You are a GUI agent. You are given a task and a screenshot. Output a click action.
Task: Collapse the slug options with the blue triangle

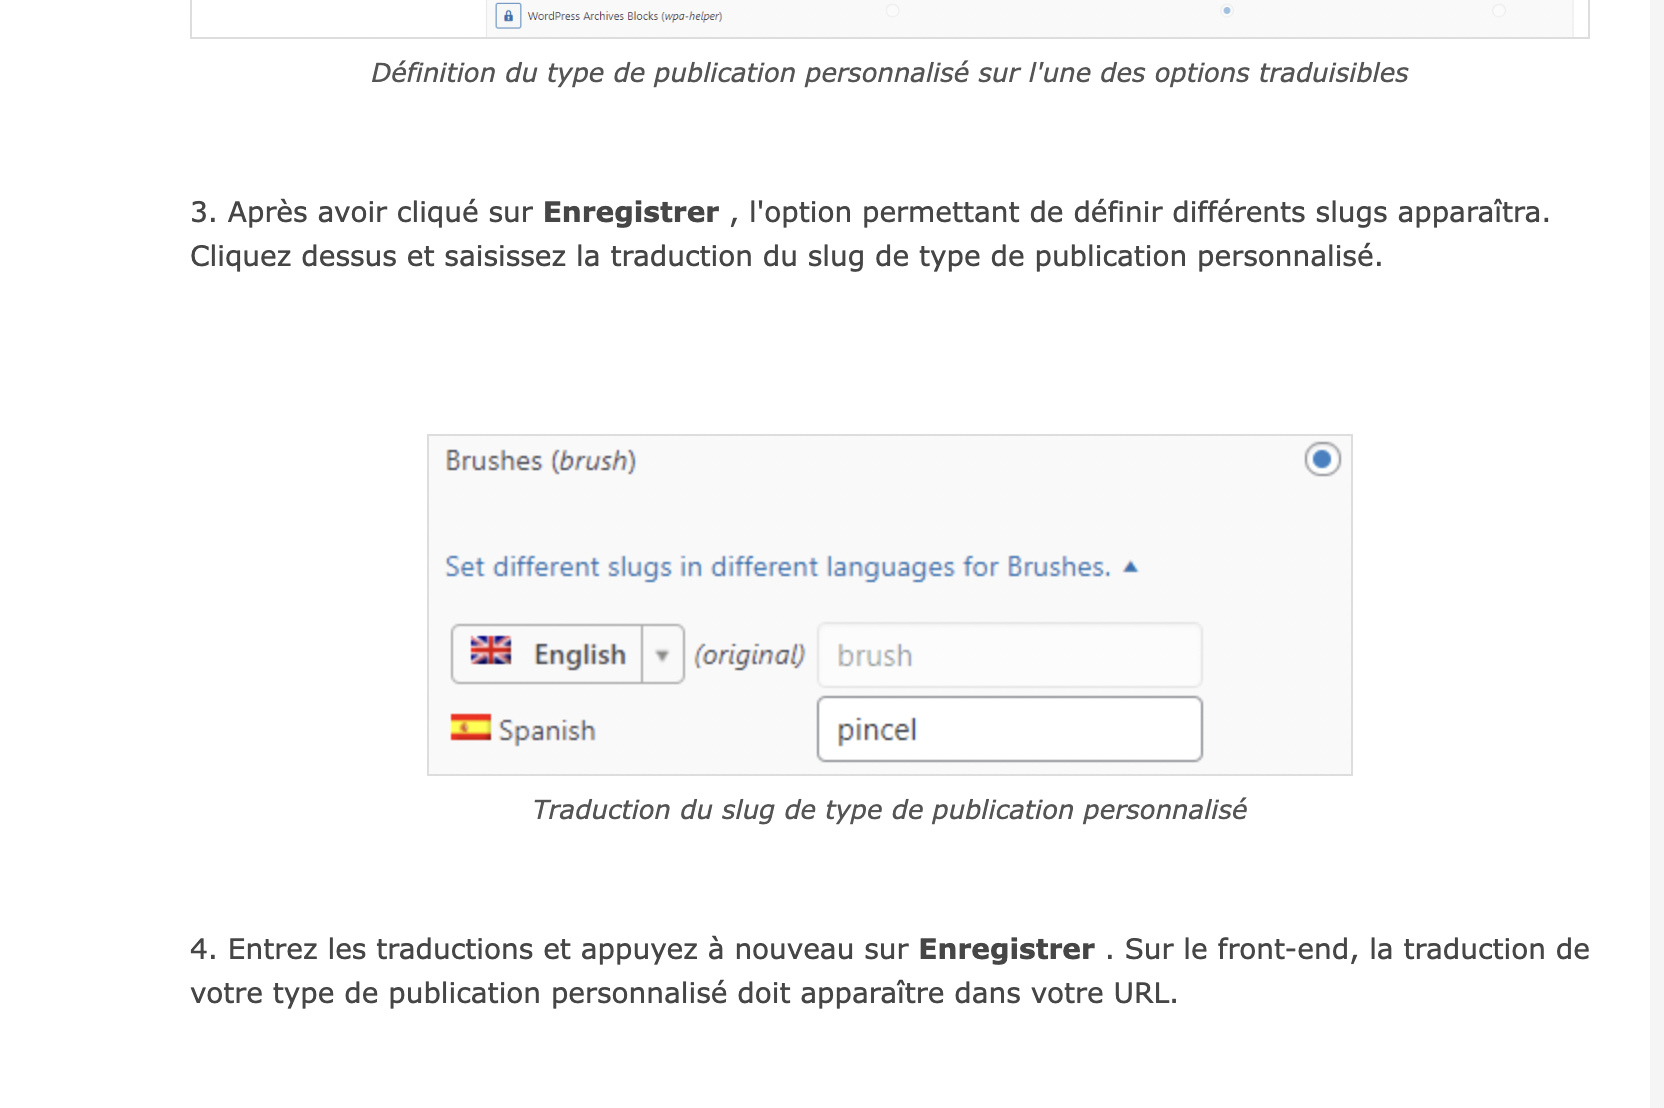(1131, 567)
